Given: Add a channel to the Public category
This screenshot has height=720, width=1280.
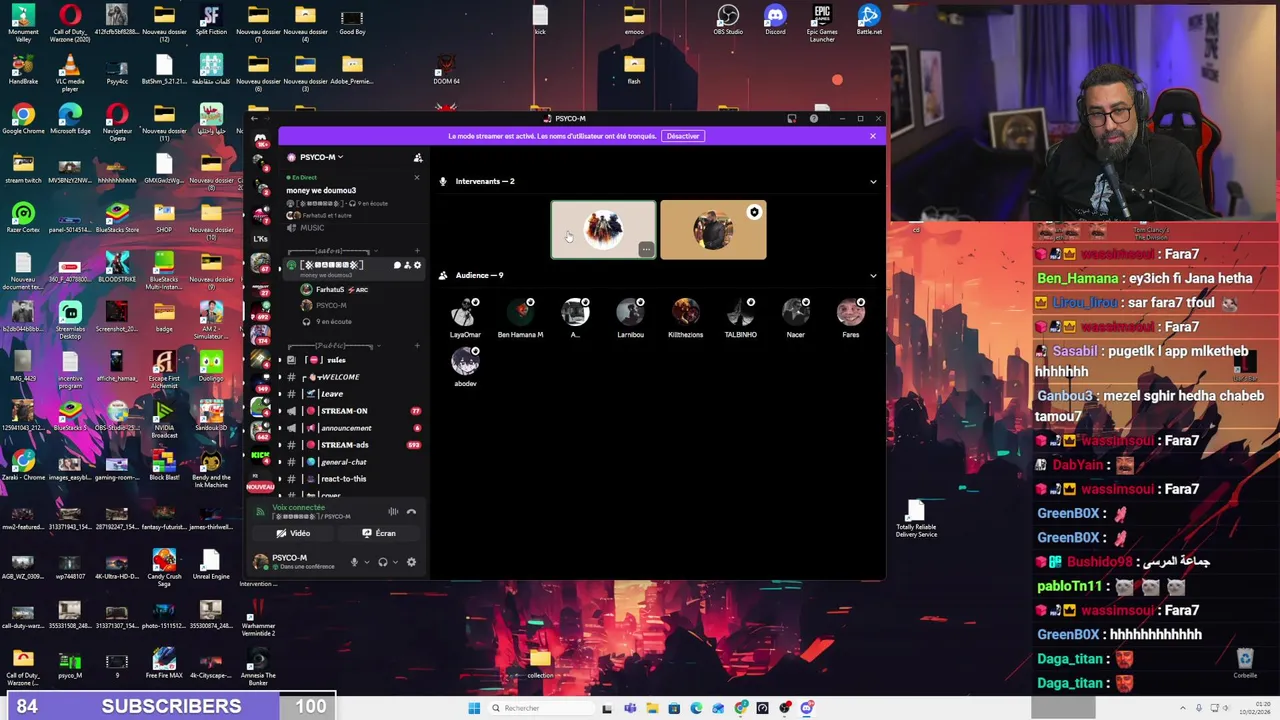Looking at the screenshot, I should (x=417, y=346).
